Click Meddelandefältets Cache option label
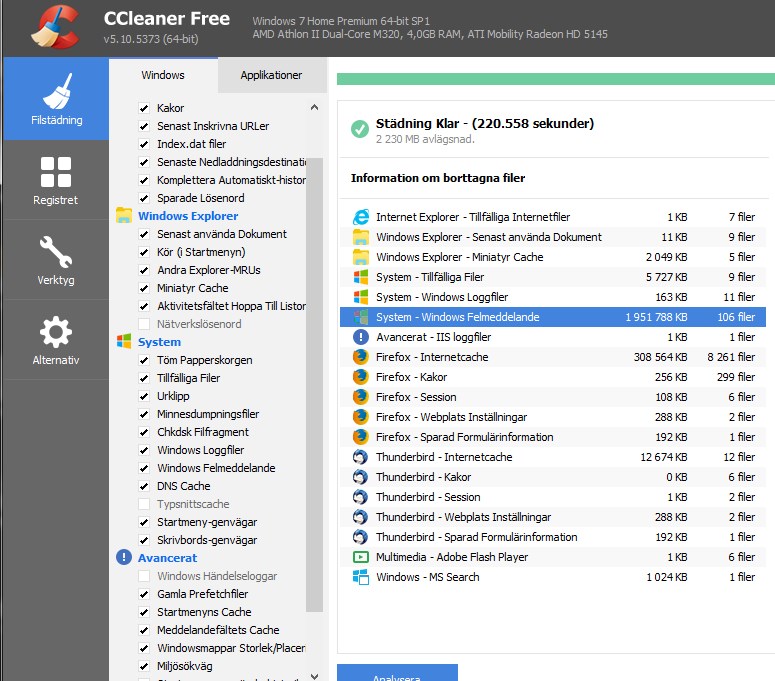This screenshot has height=681, width=775. coord(218,630)
